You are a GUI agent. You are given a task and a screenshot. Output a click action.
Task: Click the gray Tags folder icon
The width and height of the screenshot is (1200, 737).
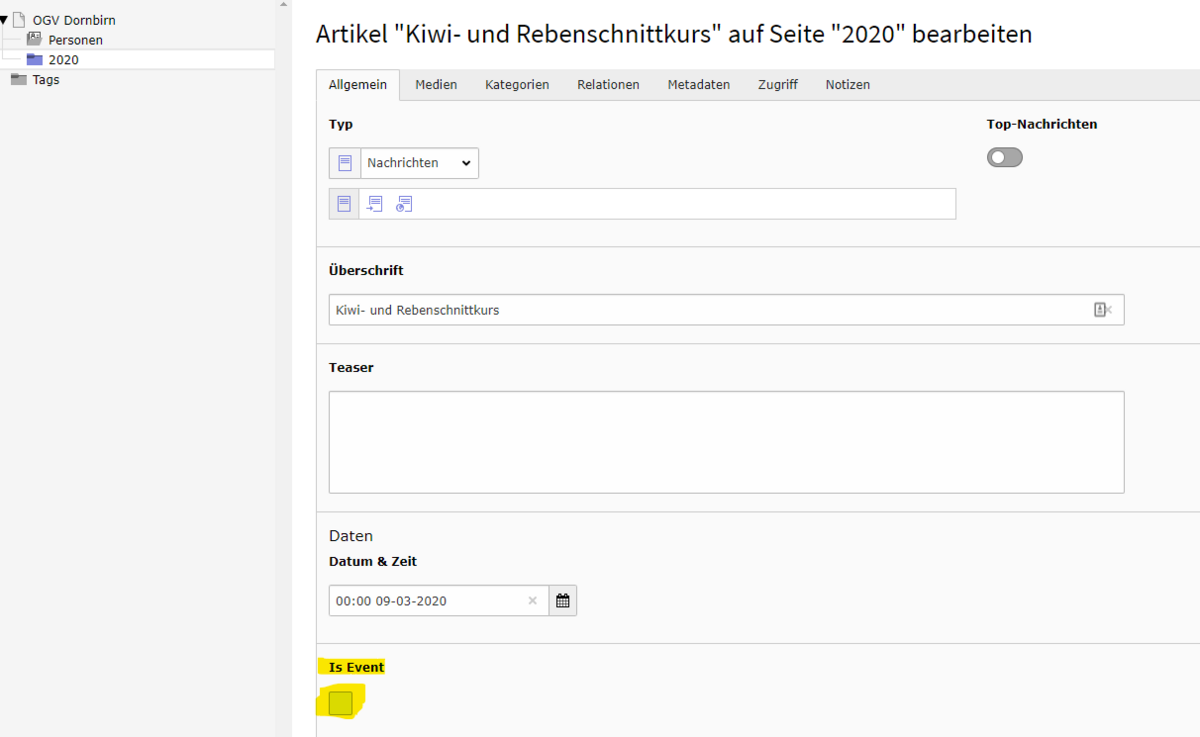pyautogui.click(x=19, y=80)
